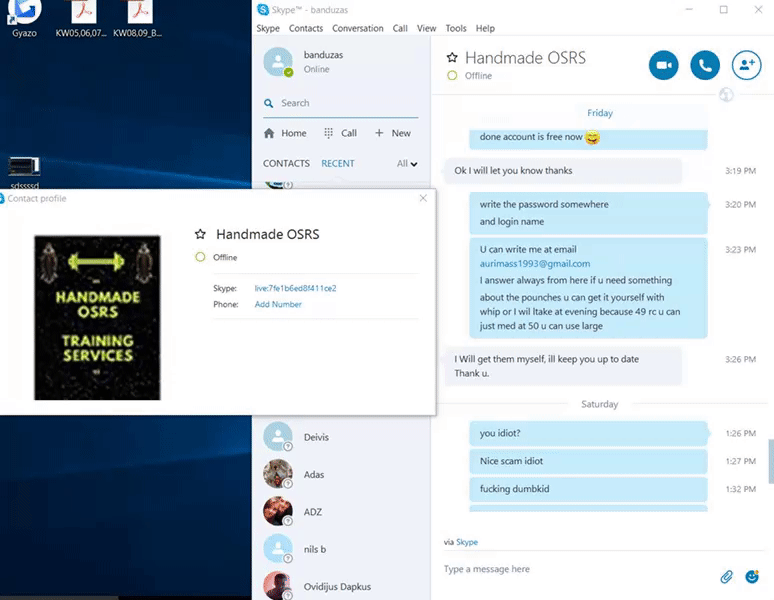Expand the All contacts filter dropdown
This screenshot has width=774, height=600.
(x=407, y=164)
